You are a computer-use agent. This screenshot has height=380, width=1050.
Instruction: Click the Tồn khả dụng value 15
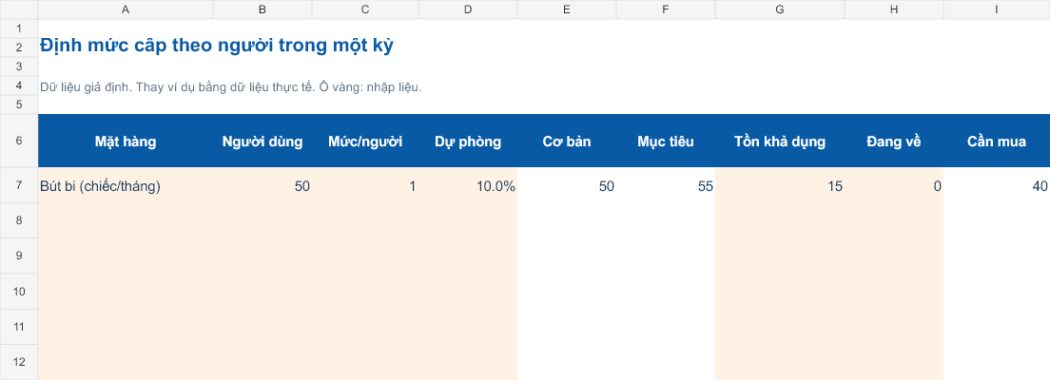click(x=779, y=186)
